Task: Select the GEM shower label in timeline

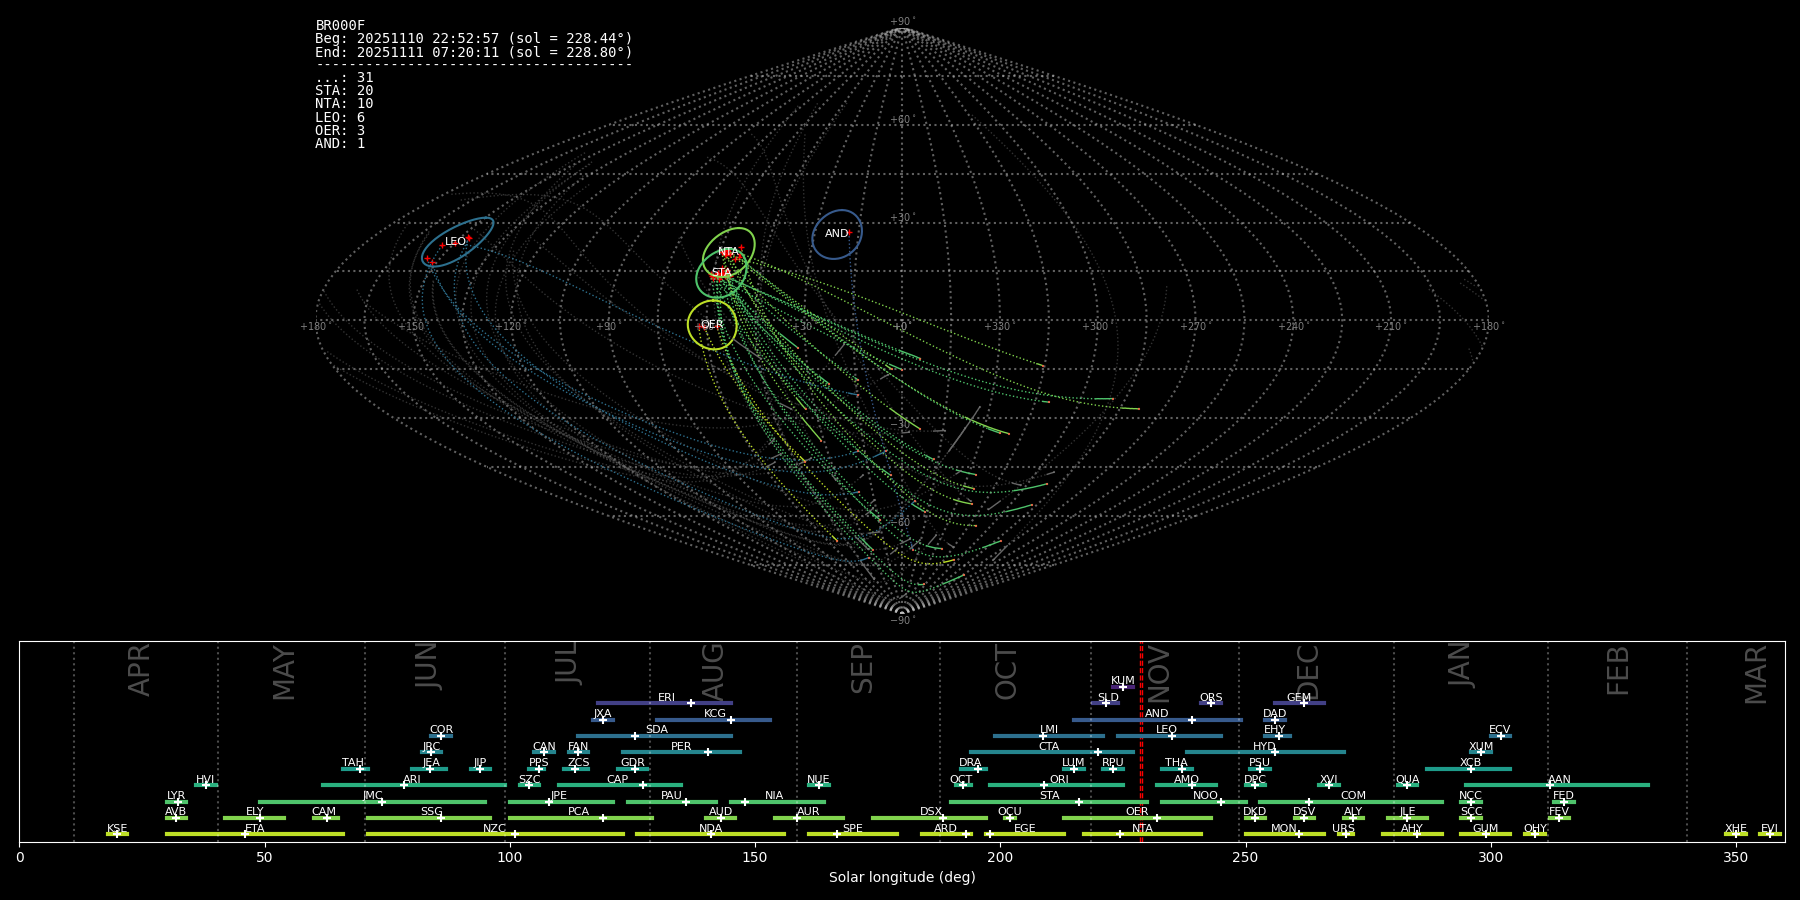Action: coord(1298,698)
